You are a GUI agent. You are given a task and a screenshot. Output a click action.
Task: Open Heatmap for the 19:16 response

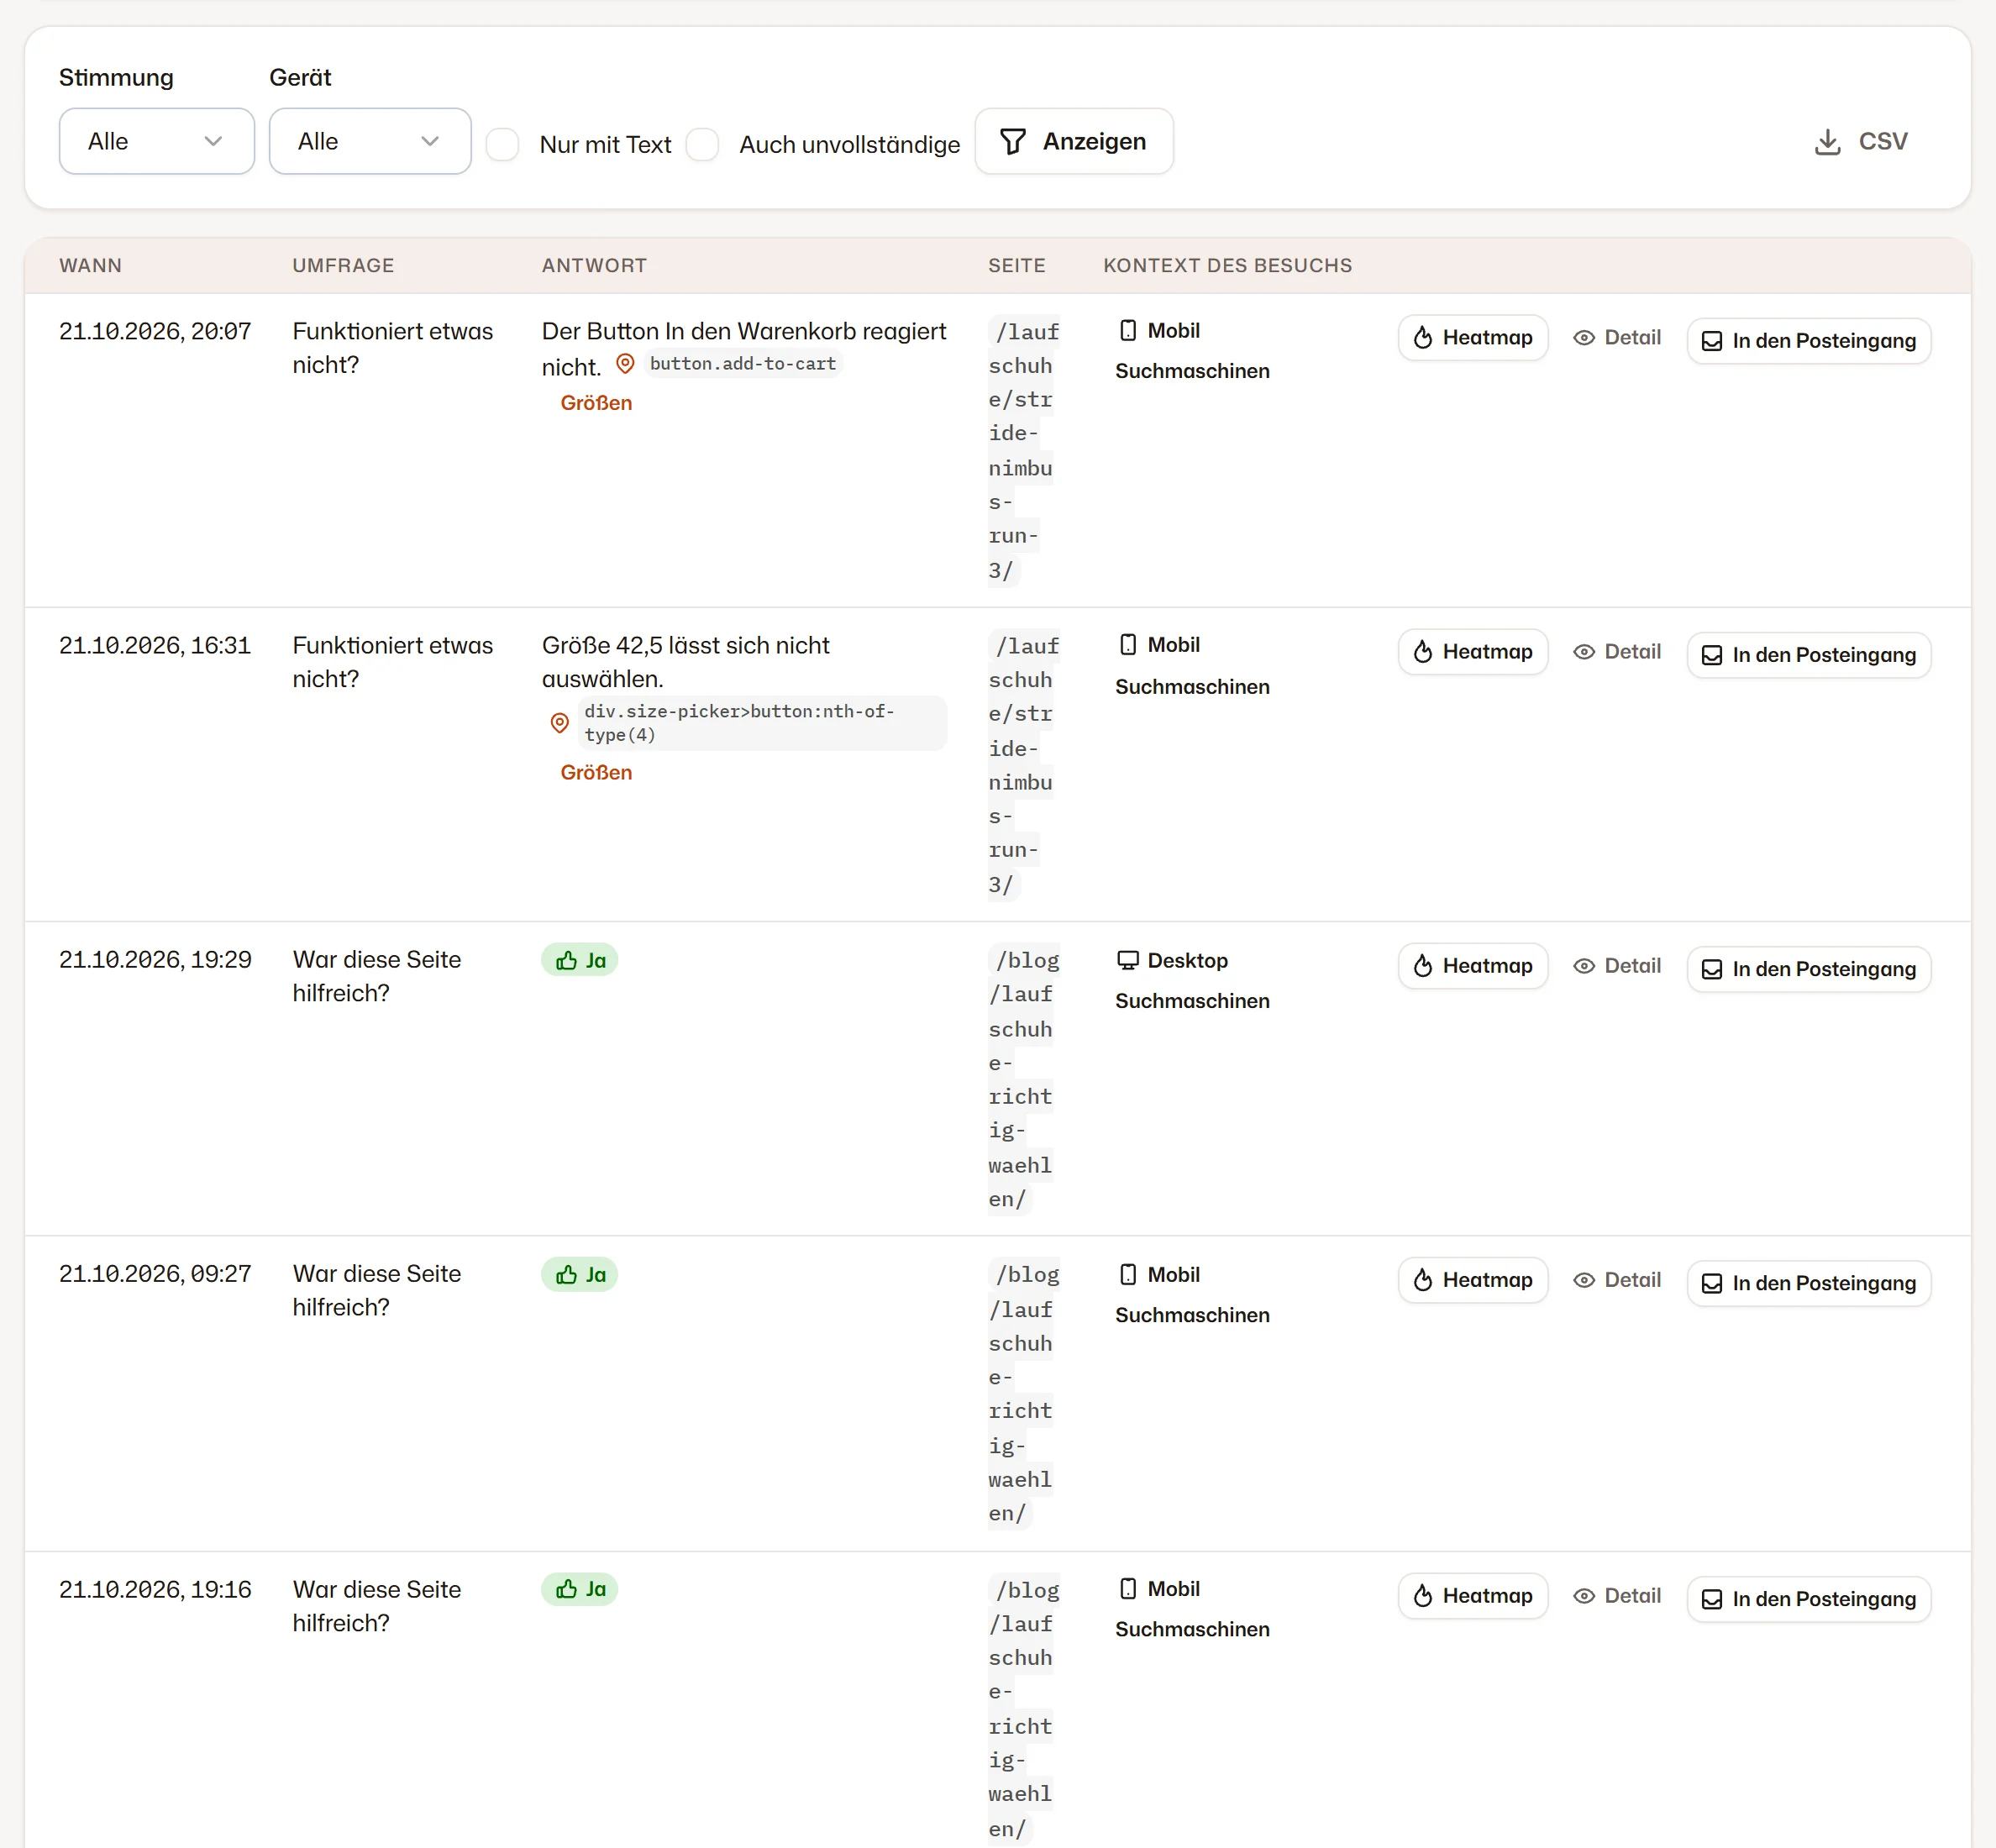click(x=1473, y=1596)
